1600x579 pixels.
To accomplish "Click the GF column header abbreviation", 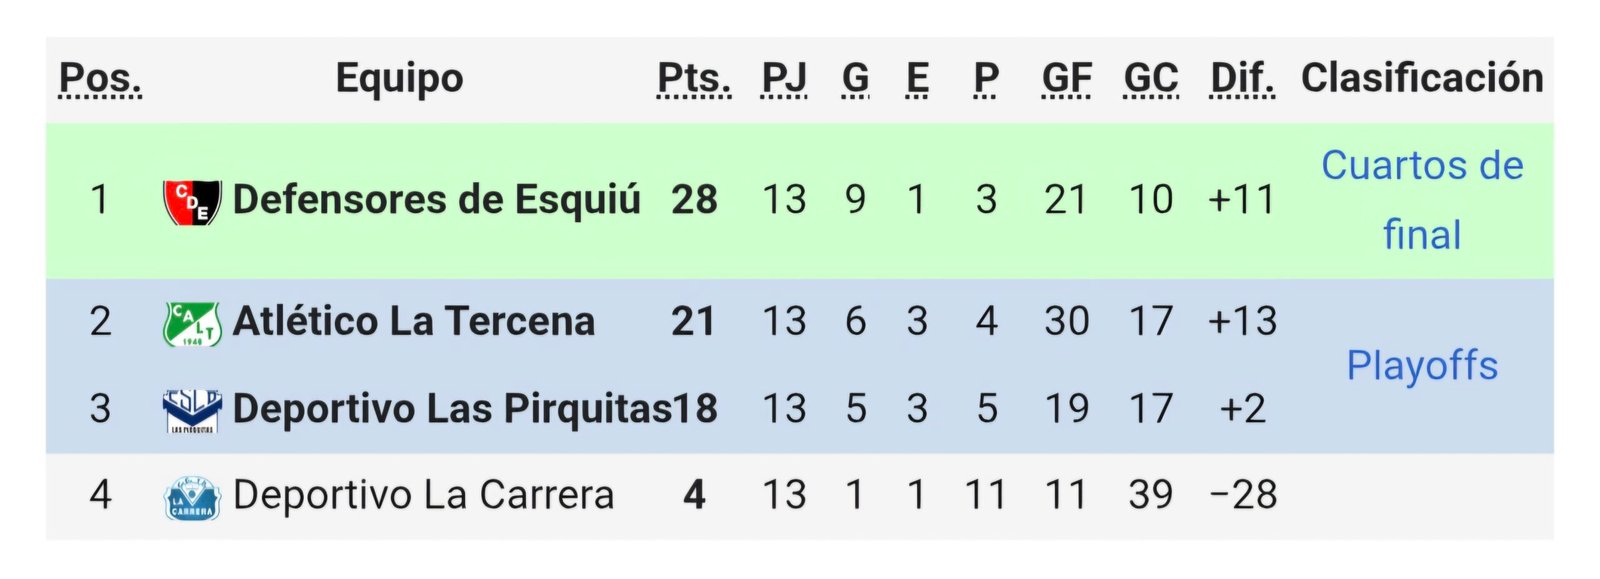I will (1066, 78).
